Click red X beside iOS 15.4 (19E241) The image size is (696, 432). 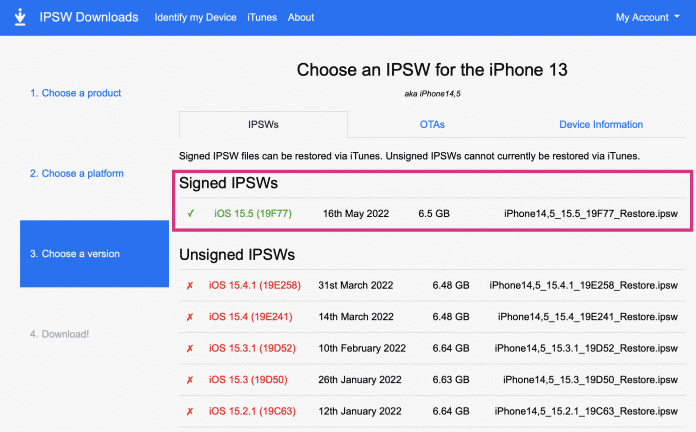point(190,317)
